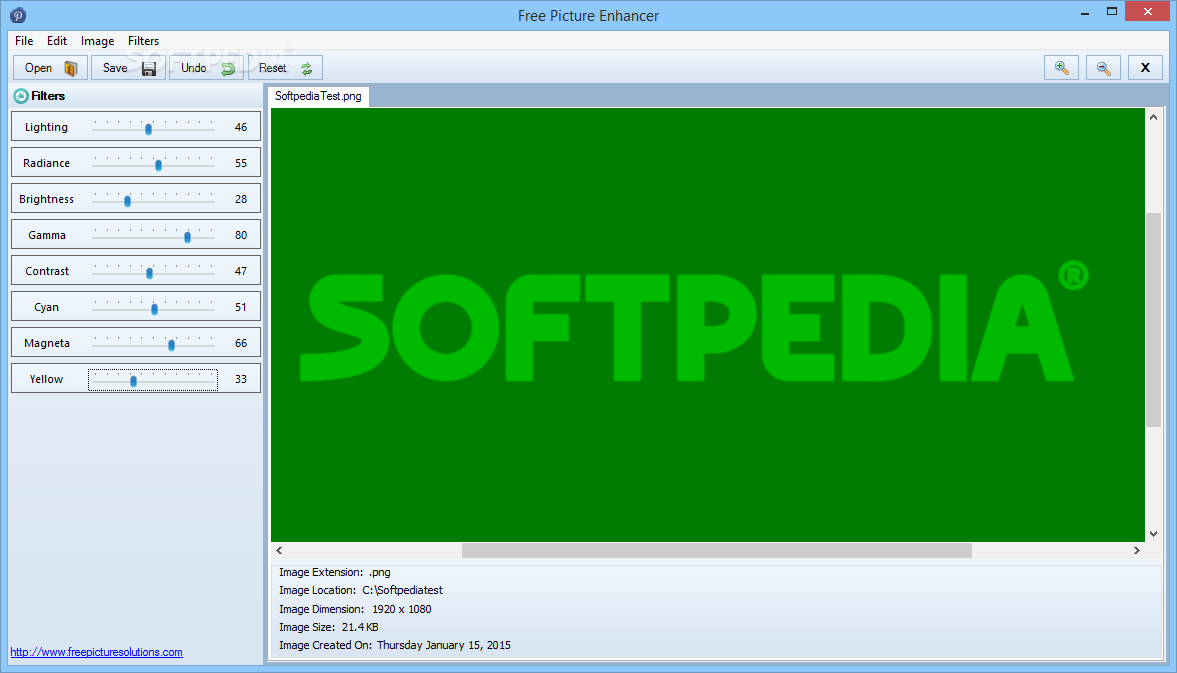Click the Cyan slider handle

pos(155,309)
